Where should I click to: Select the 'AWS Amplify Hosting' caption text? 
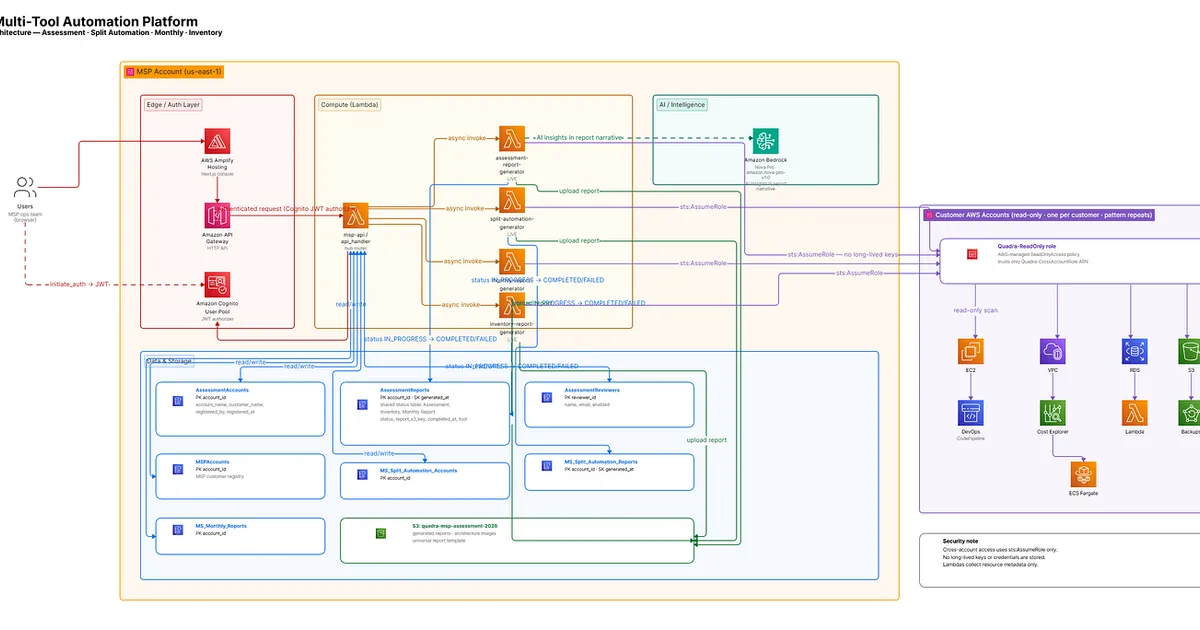pyautogui.click(x=218, y=164)
